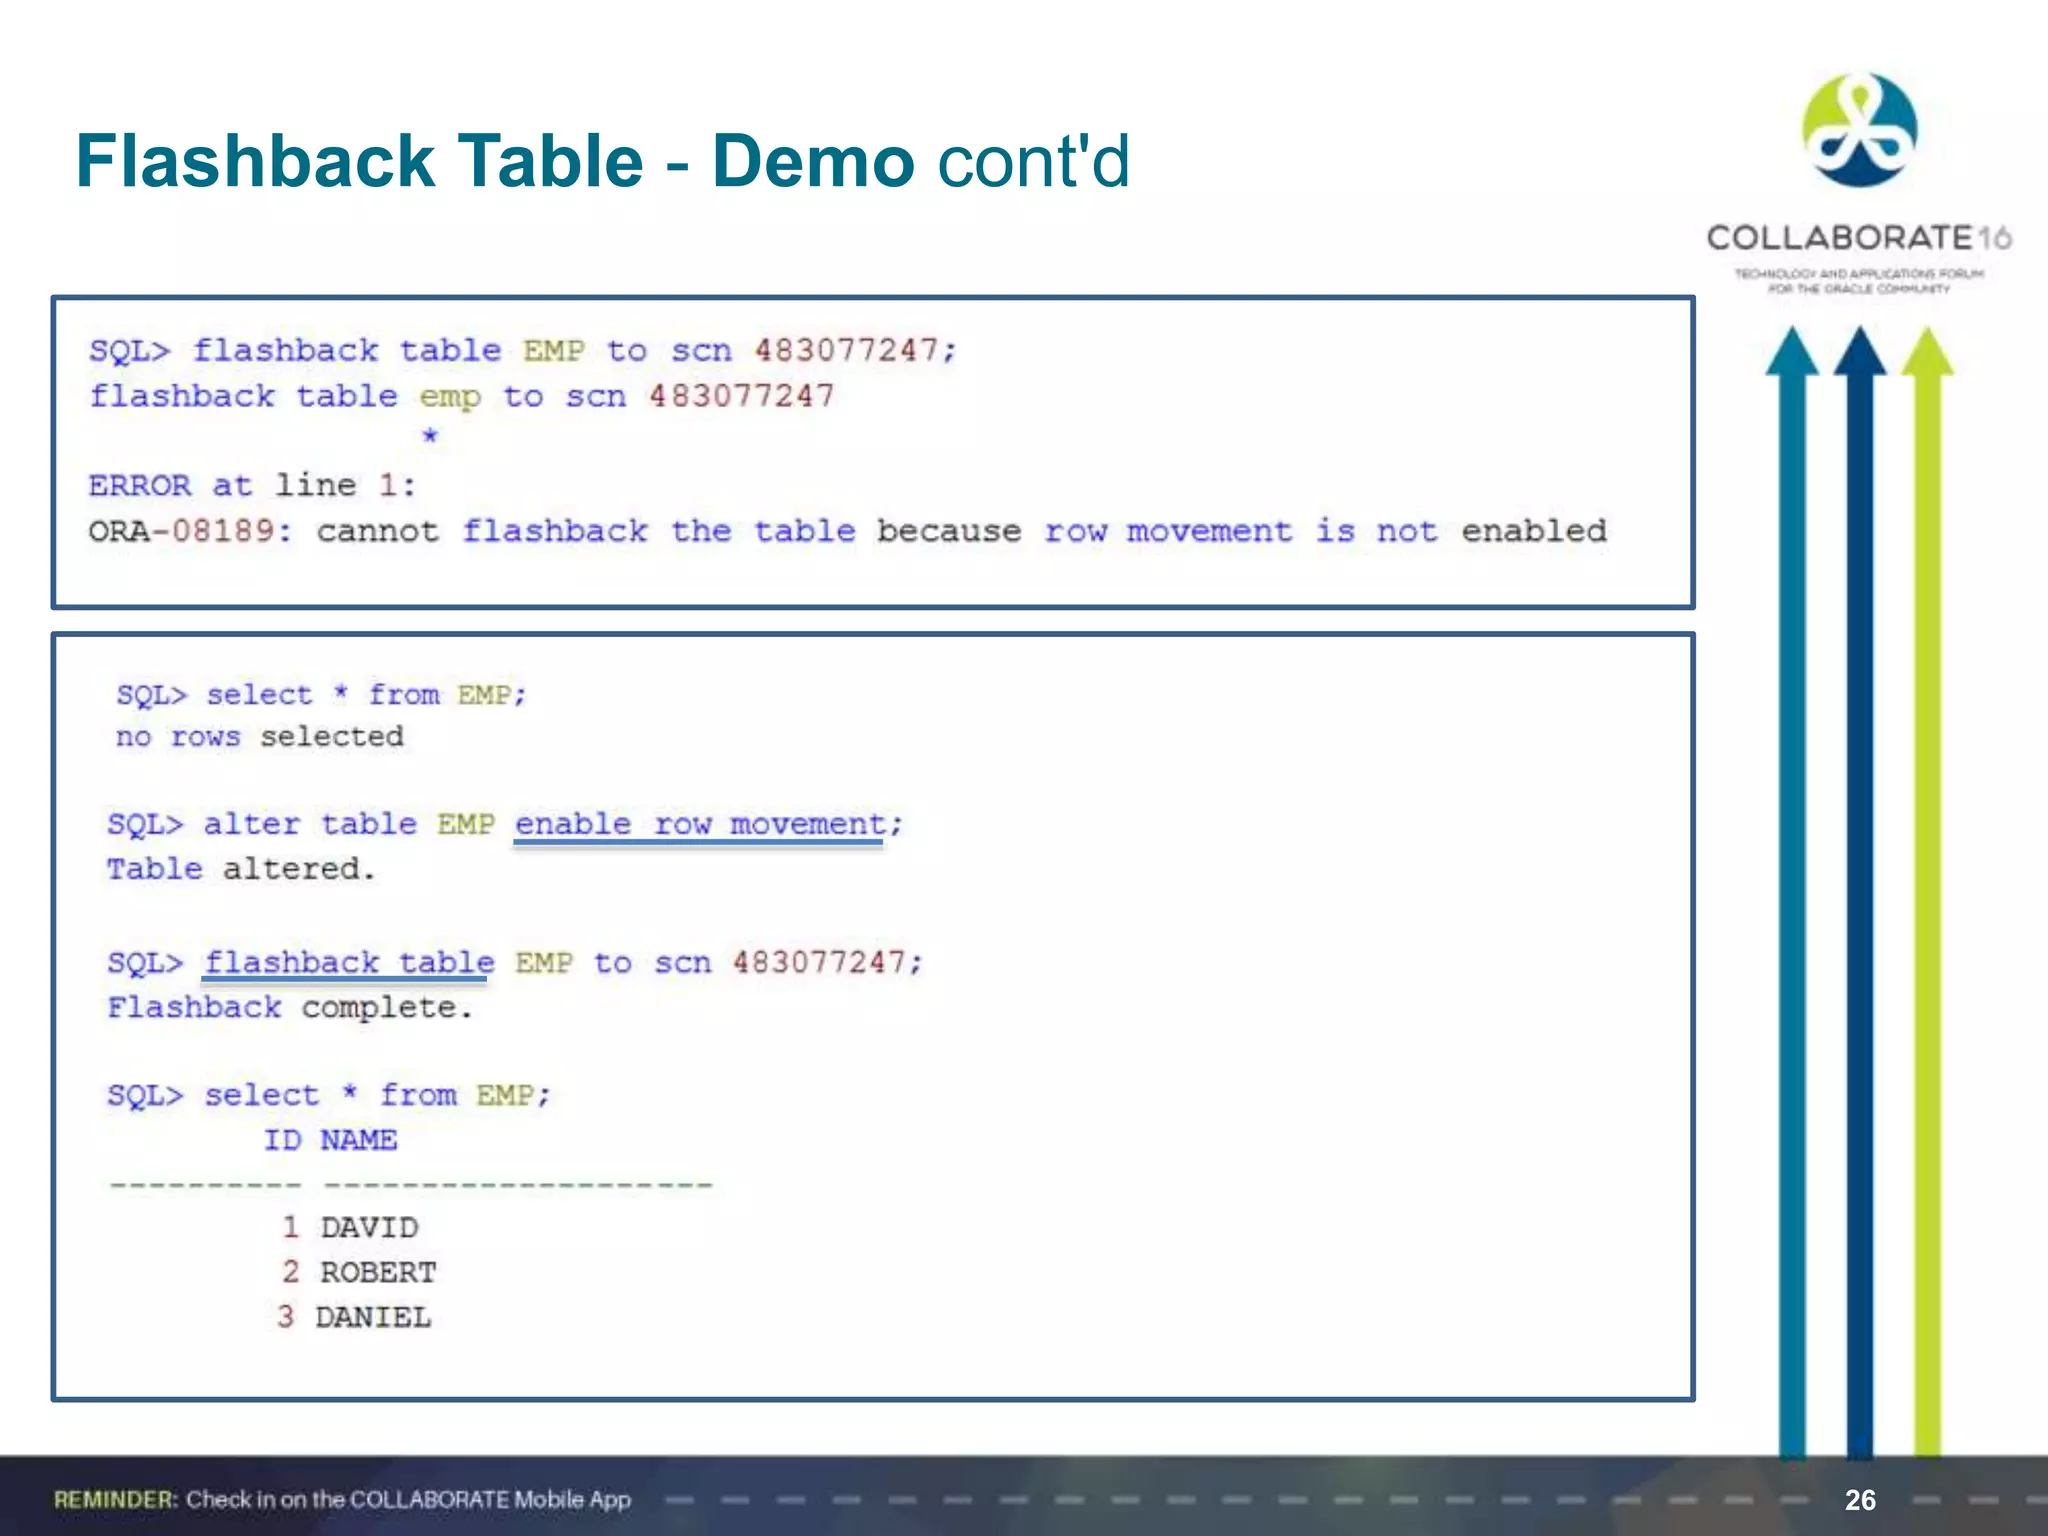Click underlined 'enable row movement' text

pyautogui.click(x=699, y=825)
